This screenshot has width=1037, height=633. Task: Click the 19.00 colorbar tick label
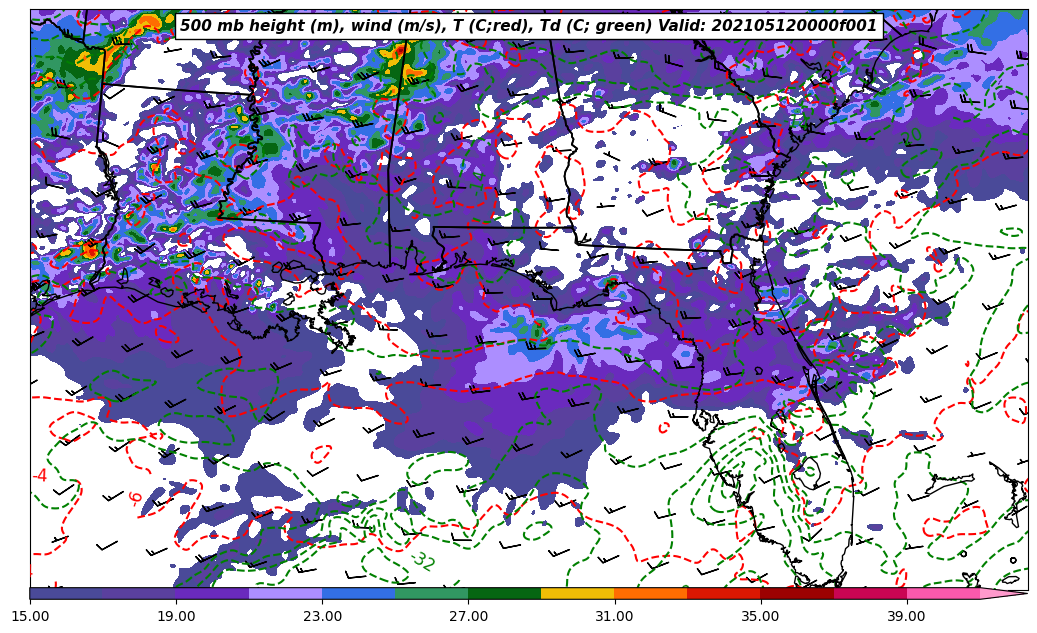click(176, 616)
